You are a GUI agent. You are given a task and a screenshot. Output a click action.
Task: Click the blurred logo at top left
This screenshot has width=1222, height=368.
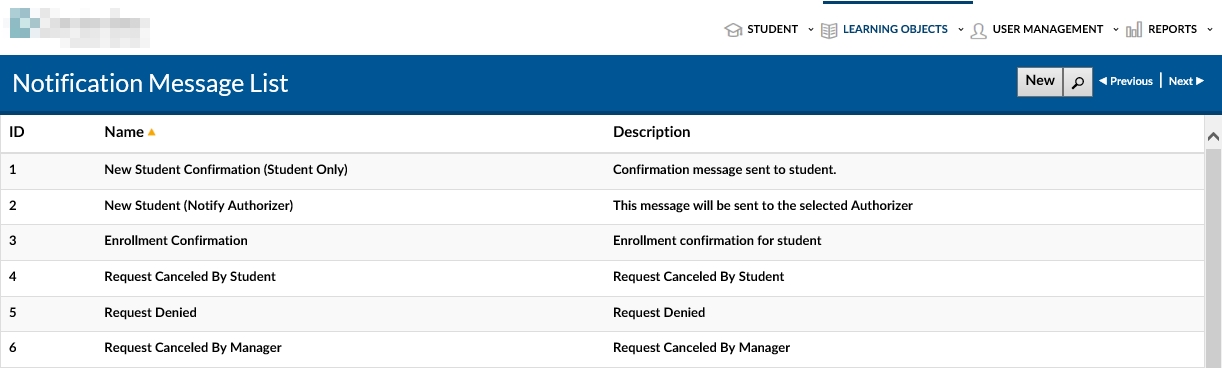(x=79, y=30)
